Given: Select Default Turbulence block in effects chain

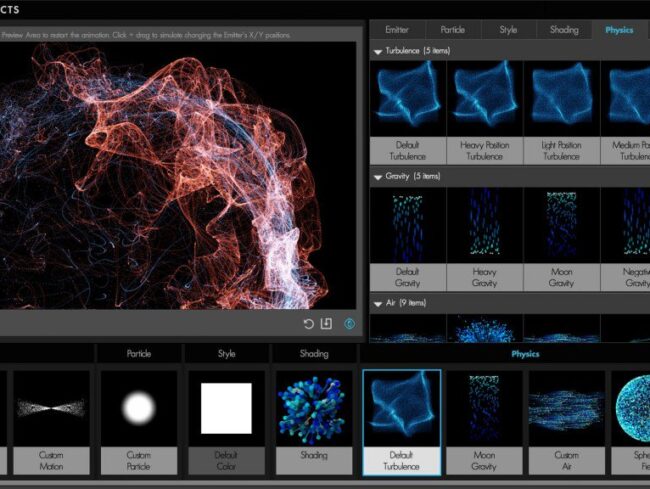Looking at the screenshot, I should pyautogui.click(x=401, y=408).
